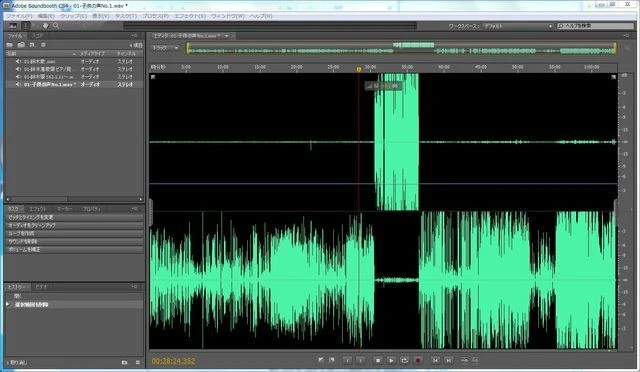The height and width of the screenshot is (372, 640).
Task: Click the fade-out handle at waveform top-right
Action: pos(613,77)
